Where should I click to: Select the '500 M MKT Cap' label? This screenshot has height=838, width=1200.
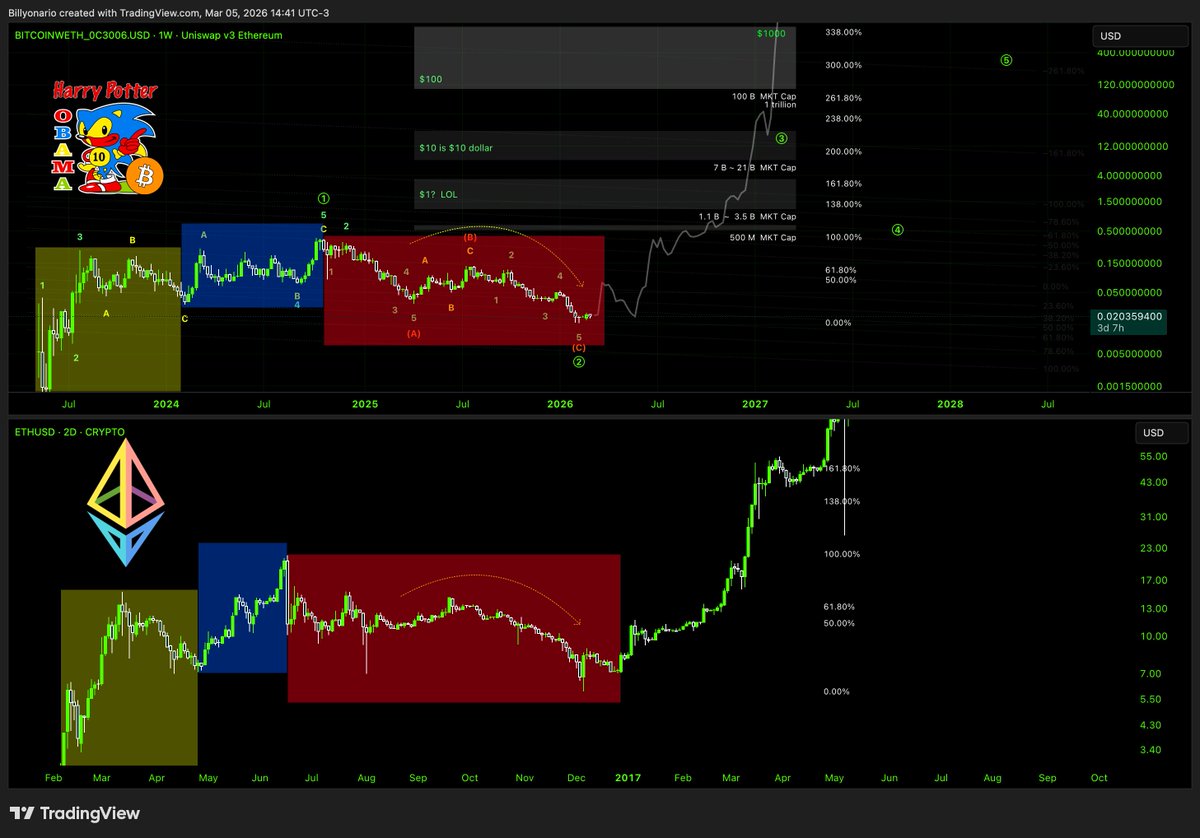point(763,237)
